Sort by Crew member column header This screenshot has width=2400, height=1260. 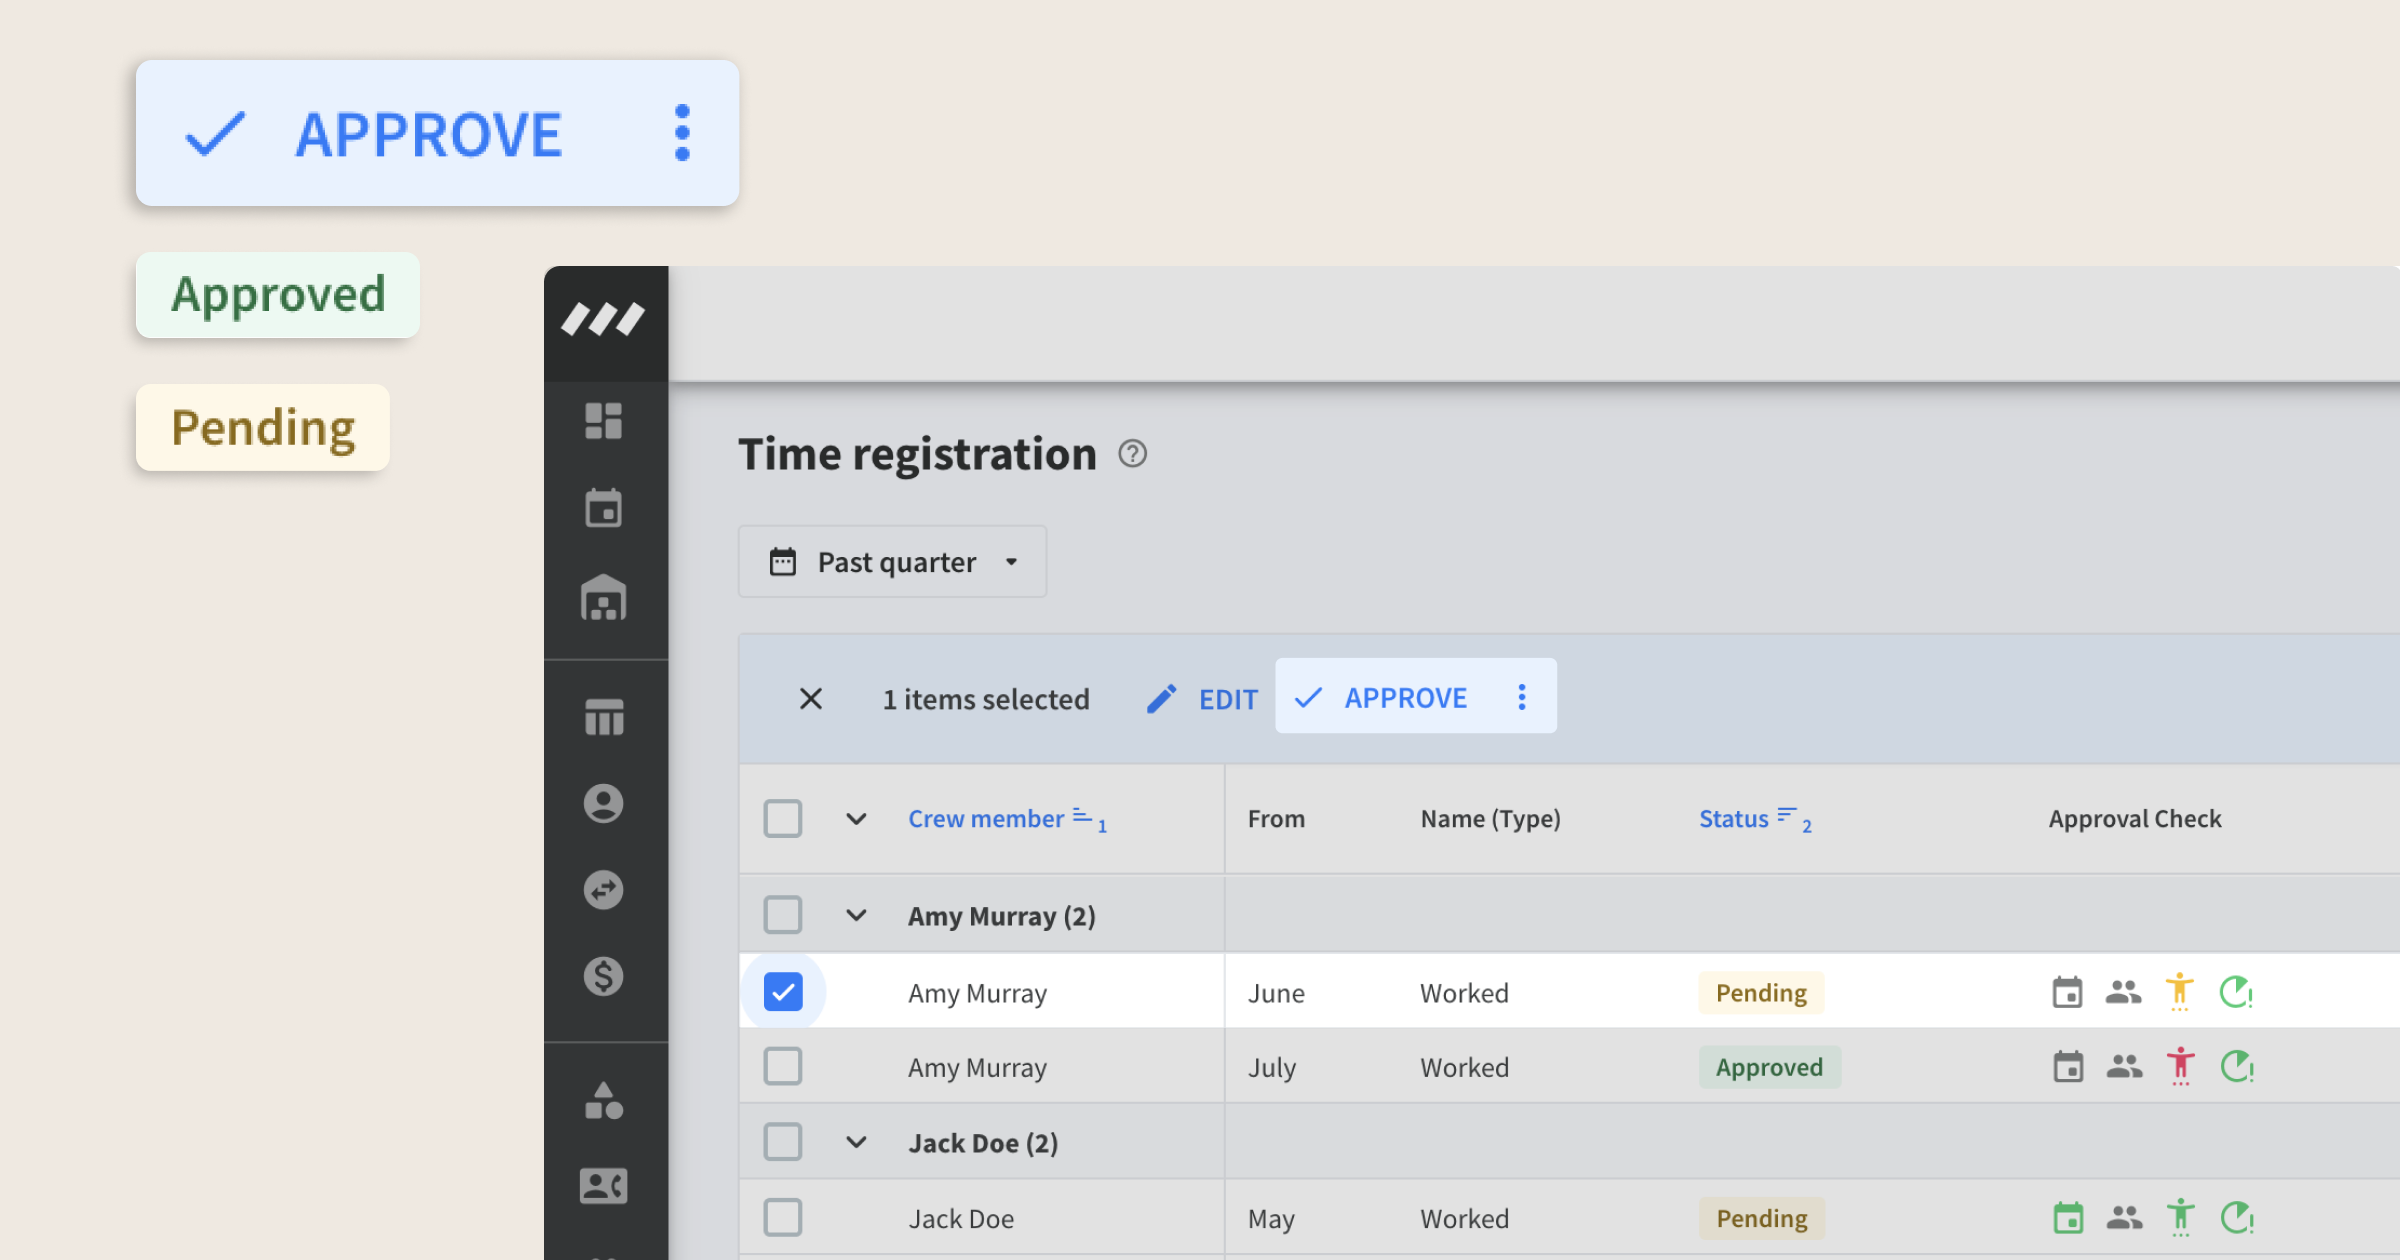tap(986, 819)
